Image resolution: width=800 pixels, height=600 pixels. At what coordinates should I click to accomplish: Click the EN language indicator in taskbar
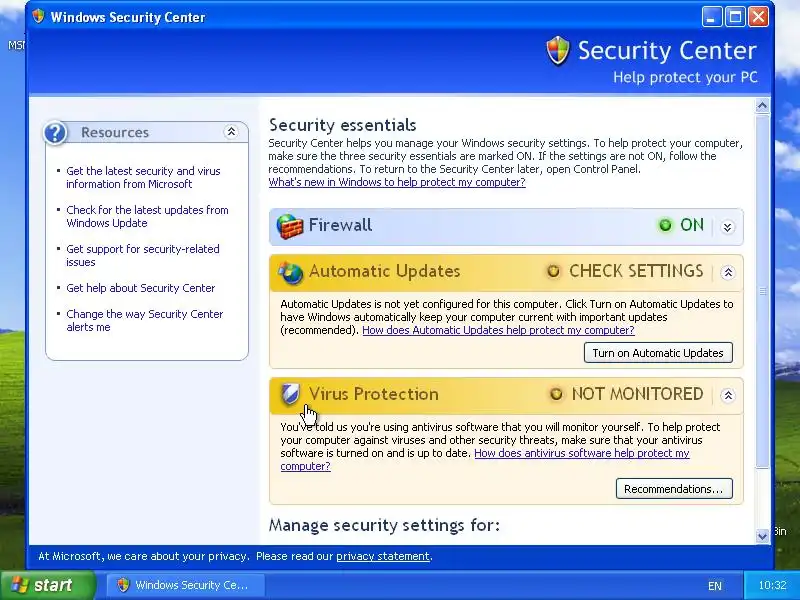pyautogui.click(x=715, y=586)
